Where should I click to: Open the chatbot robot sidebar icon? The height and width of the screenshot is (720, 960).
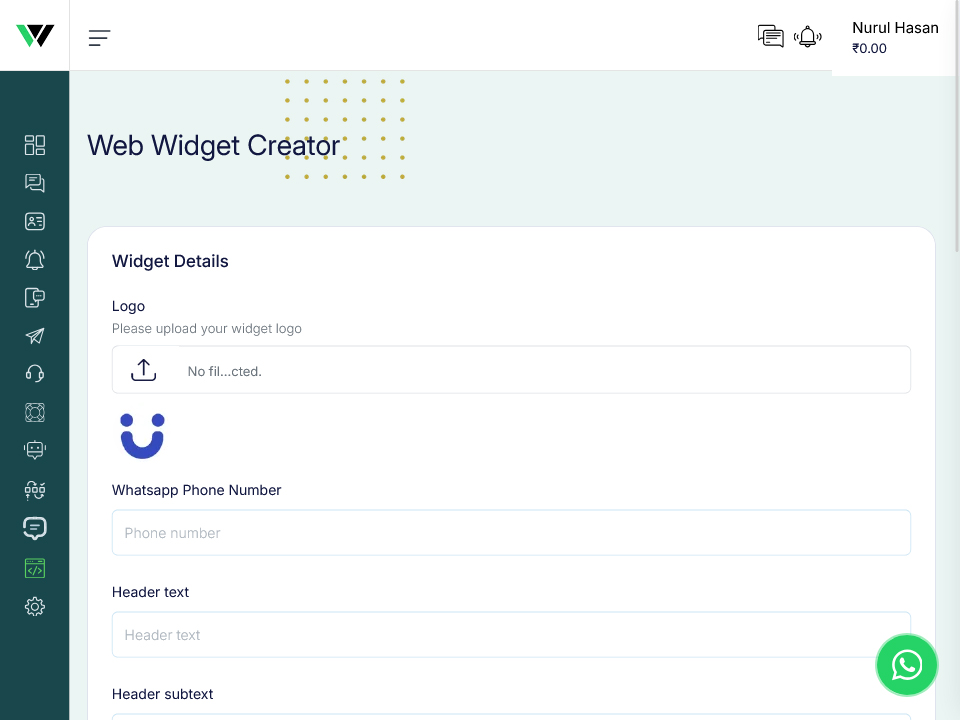[35, 450]
